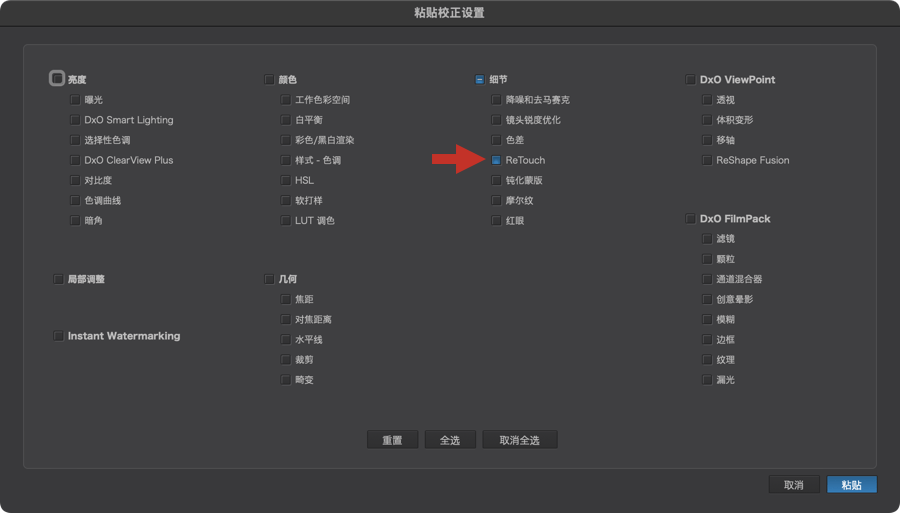The width and height of the screenshot is (900, 513).
Task: Check 镜头锐度优化 option
Action: [x=496, y=120]
